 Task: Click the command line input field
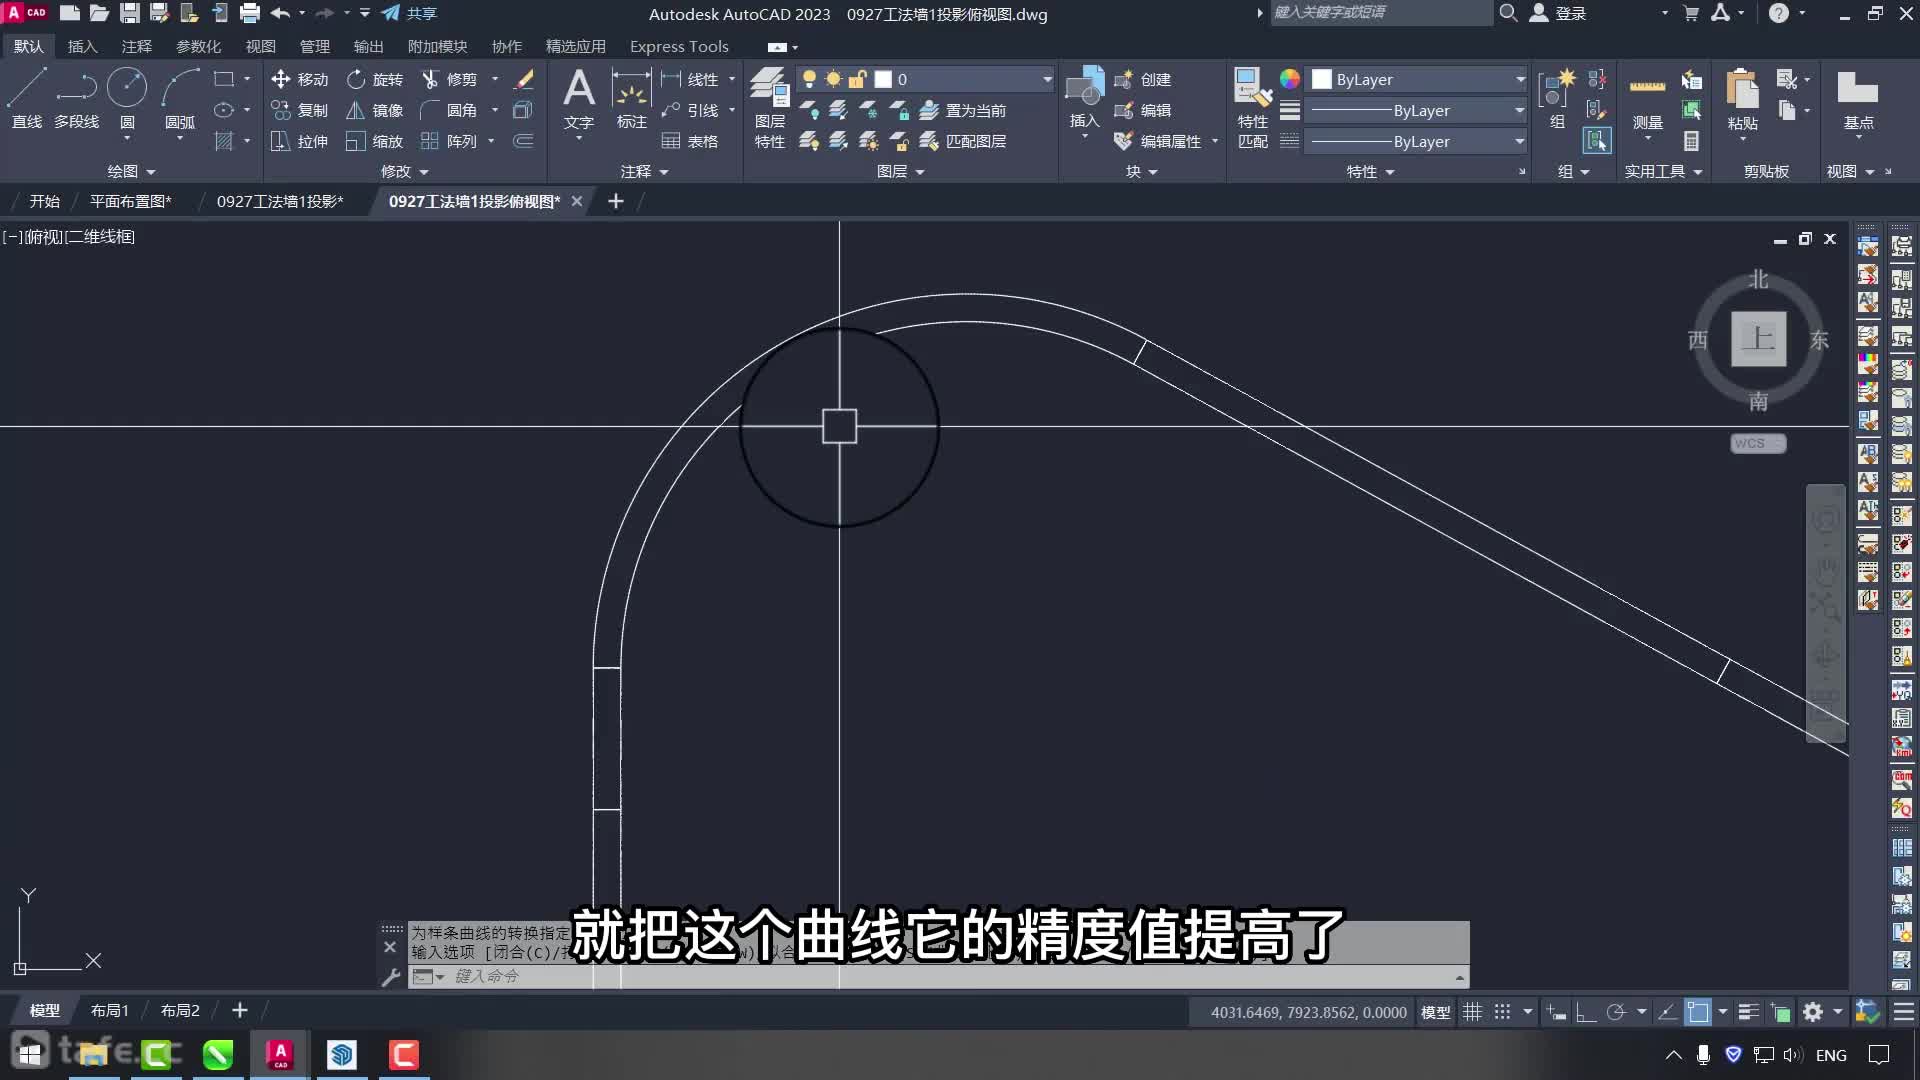point(950,976)
